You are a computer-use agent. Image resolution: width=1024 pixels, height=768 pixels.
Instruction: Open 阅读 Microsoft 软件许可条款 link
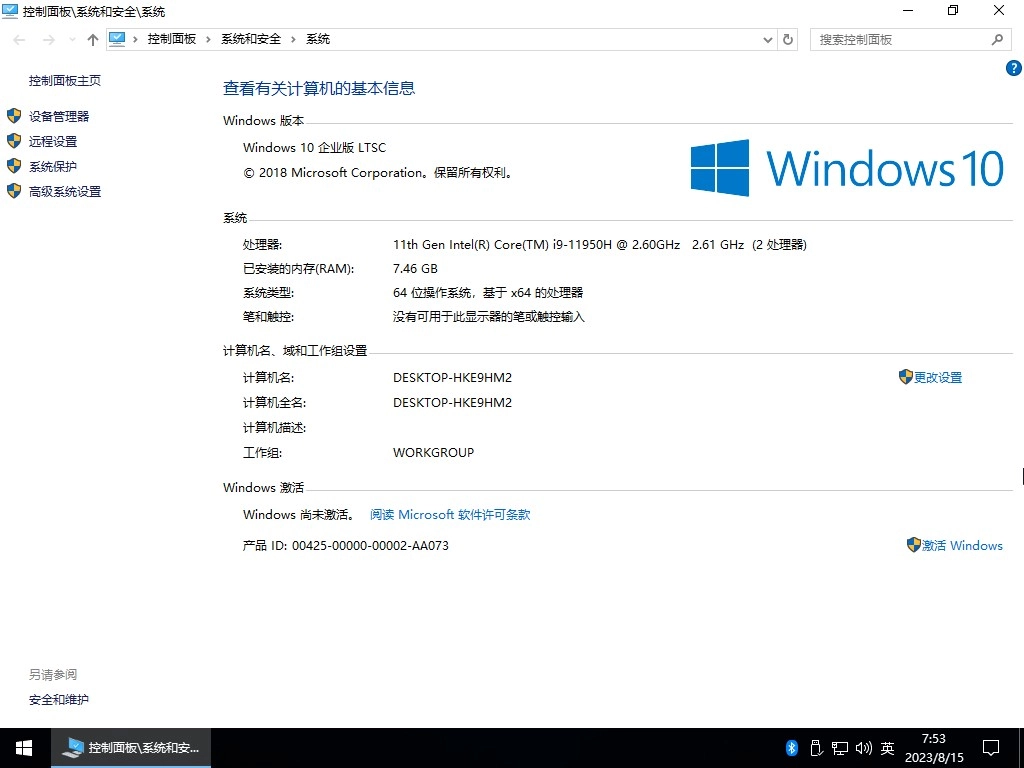pos(450,515)
